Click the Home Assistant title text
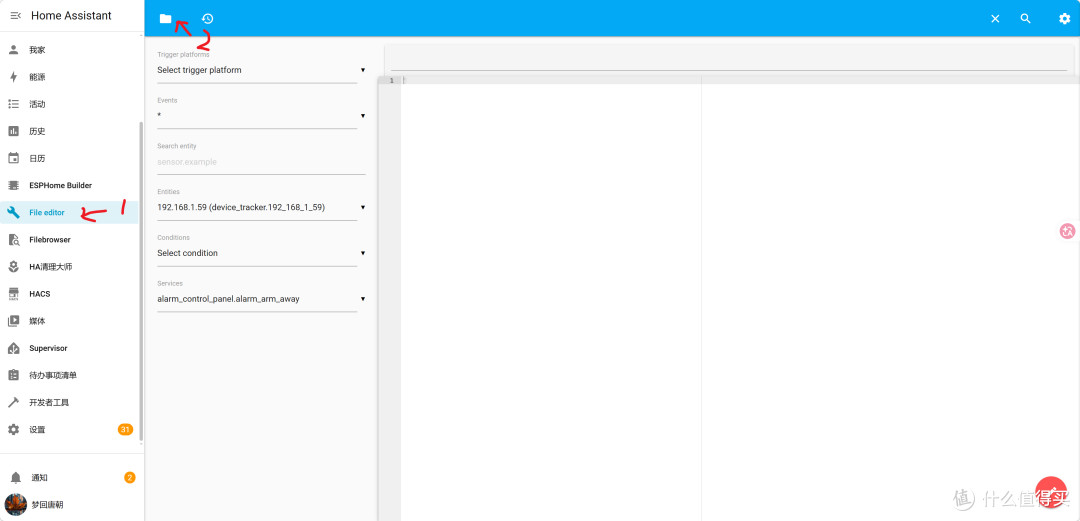Viewport: 1080px width, 521px height. (71, 15)
